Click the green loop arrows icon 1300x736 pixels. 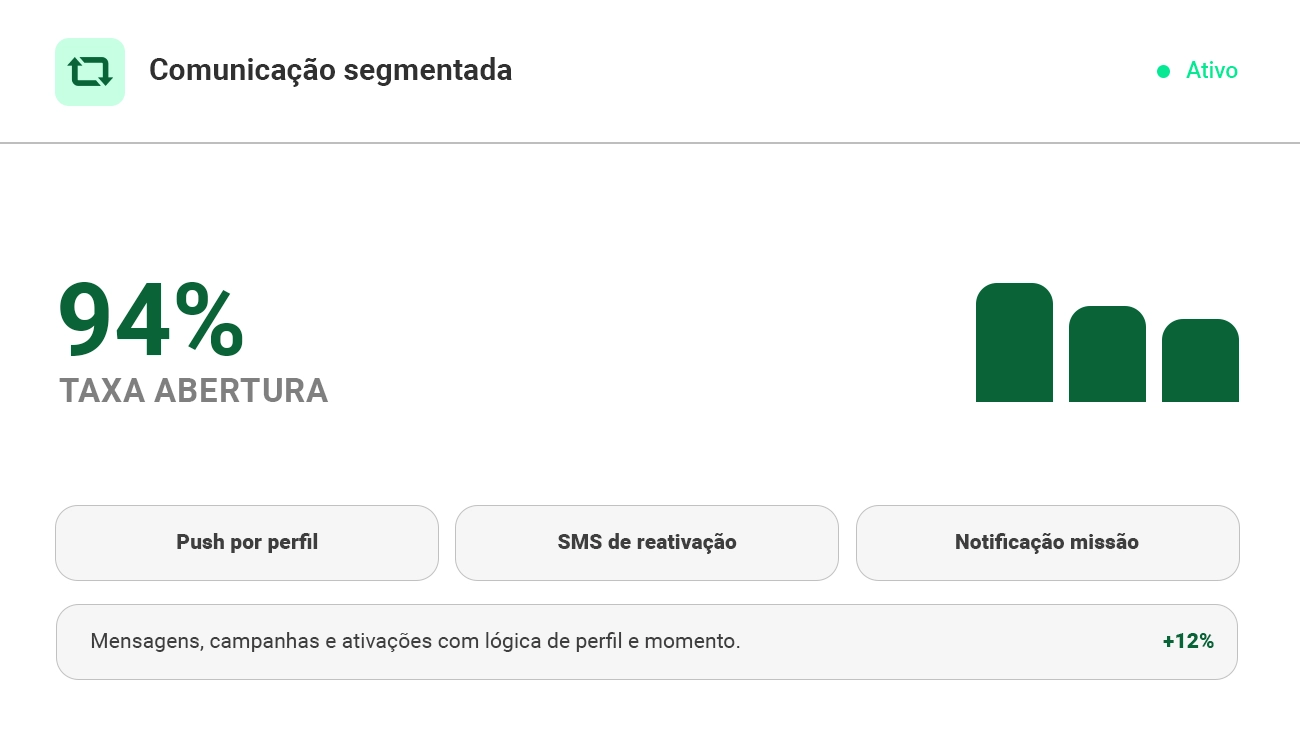tap(90, 72)
